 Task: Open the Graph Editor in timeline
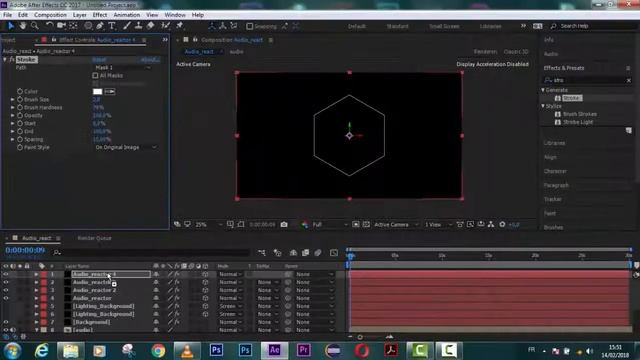[334, 253]
